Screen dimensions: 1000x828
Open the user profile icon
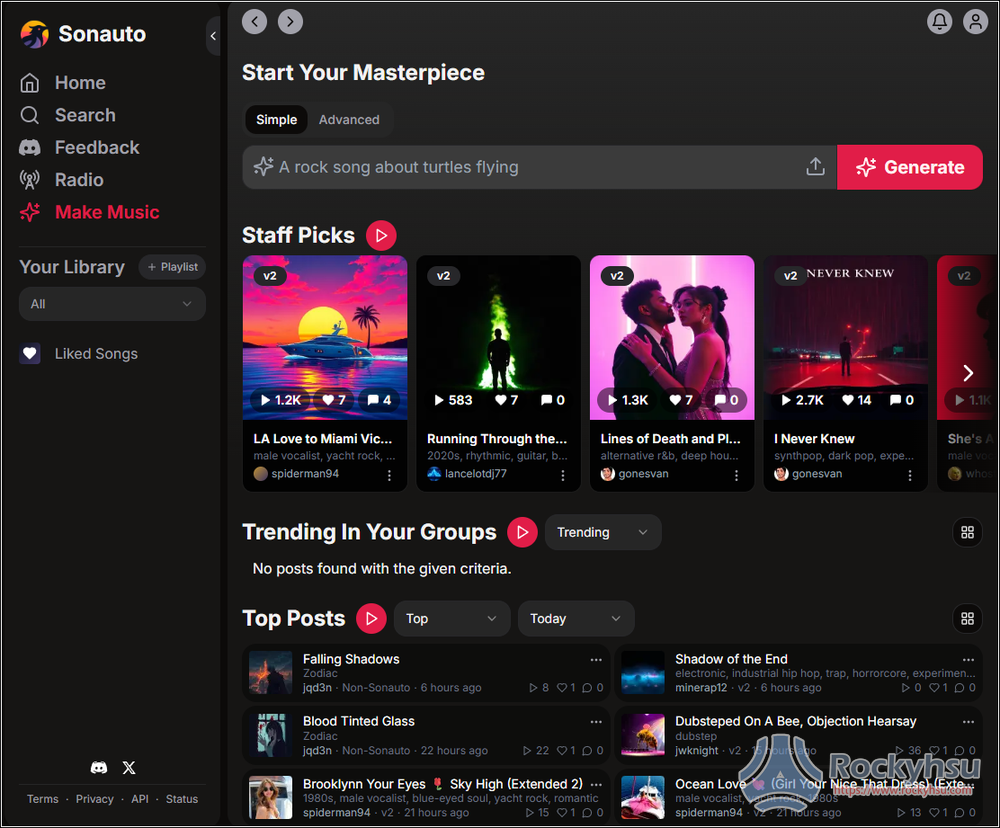pyautogui.click(x=975, y=22)
